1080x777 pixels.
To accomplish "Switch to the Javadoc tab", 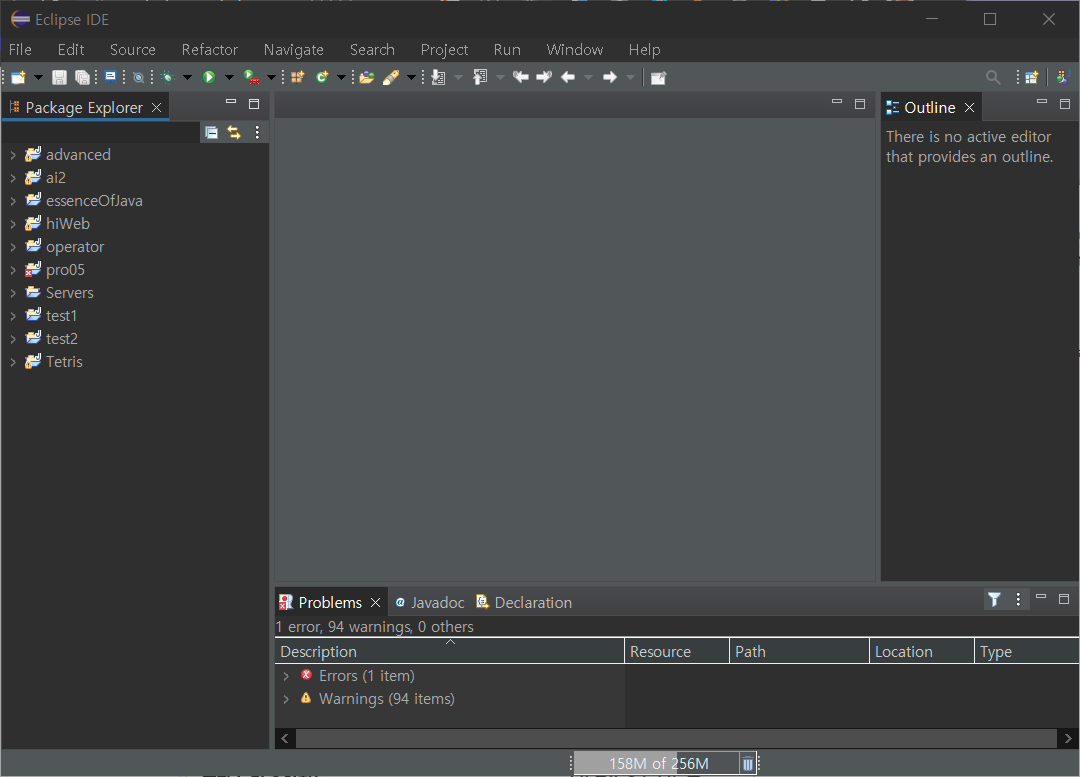I will pos(429,603).
